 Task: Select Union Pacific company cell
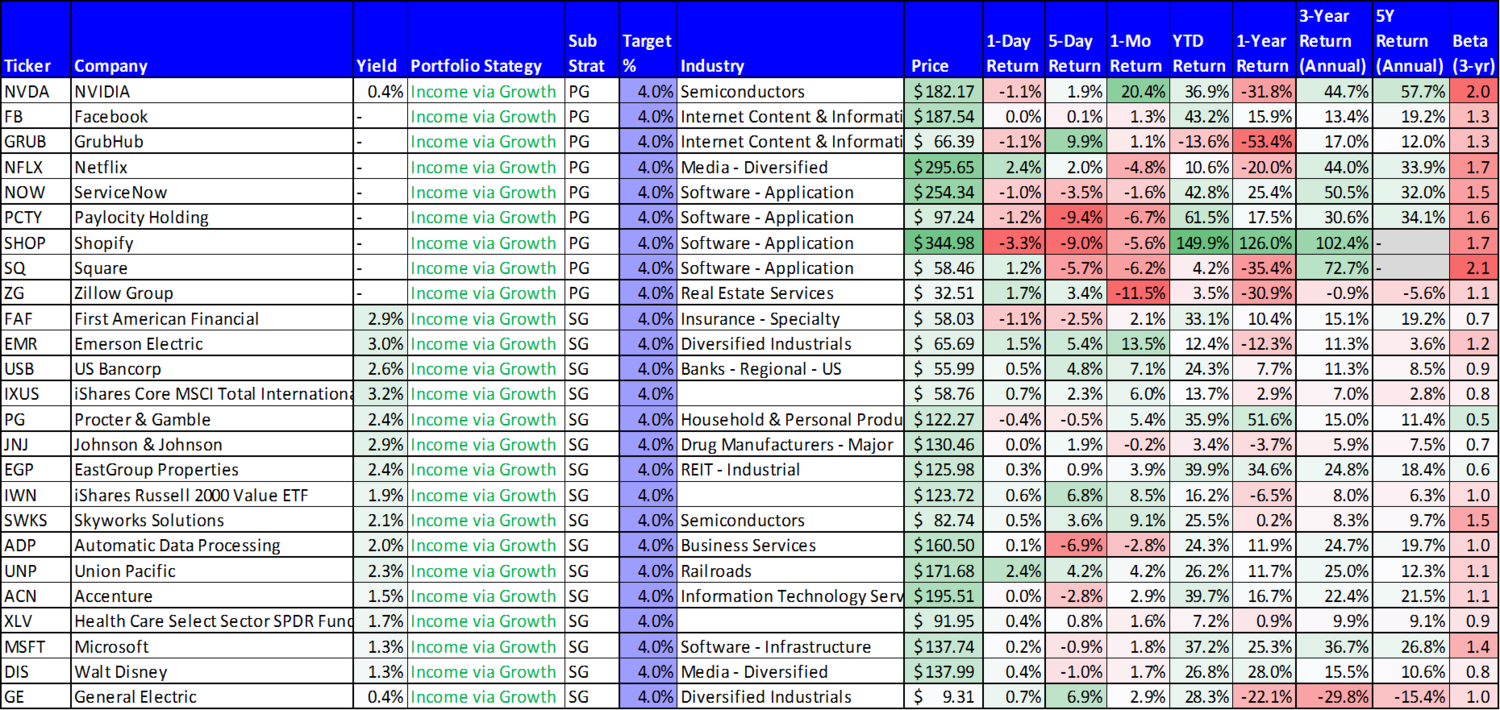pos(212,571)
